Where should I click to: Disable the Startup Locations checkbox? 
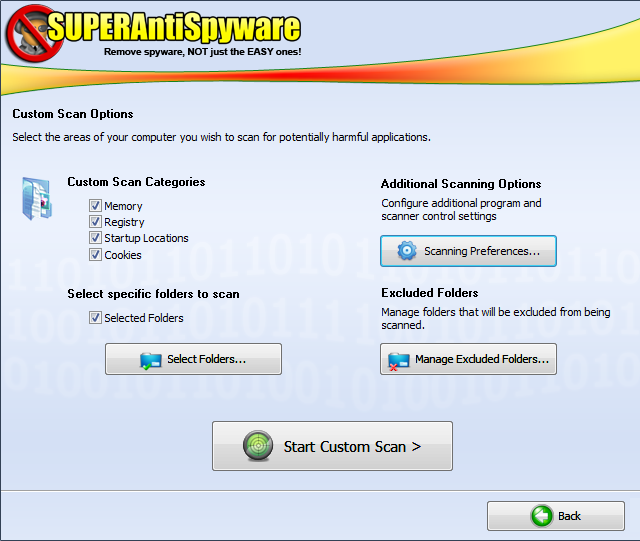click(x=95, y=238)
